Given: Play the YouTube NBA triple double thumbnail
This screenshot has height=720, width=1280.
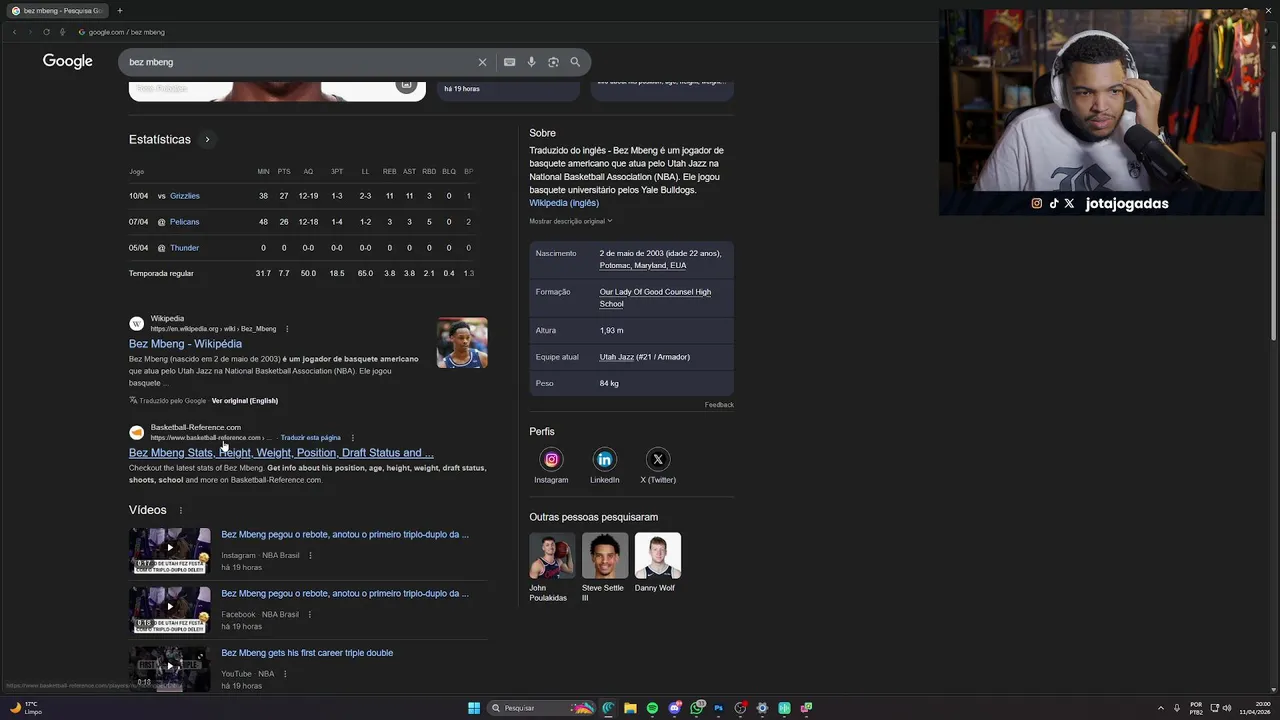Looking at the screenshot, I should 170,668.
